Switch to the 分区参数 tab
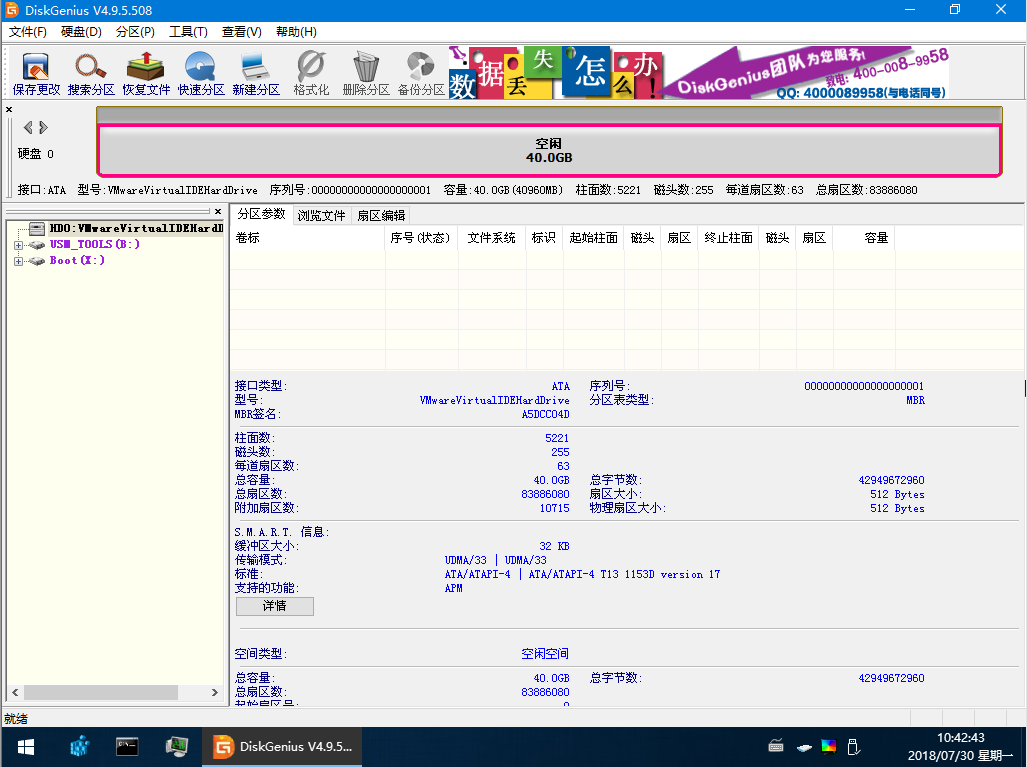This screenshot has width=1027, height=767. (x=261, y=214)
